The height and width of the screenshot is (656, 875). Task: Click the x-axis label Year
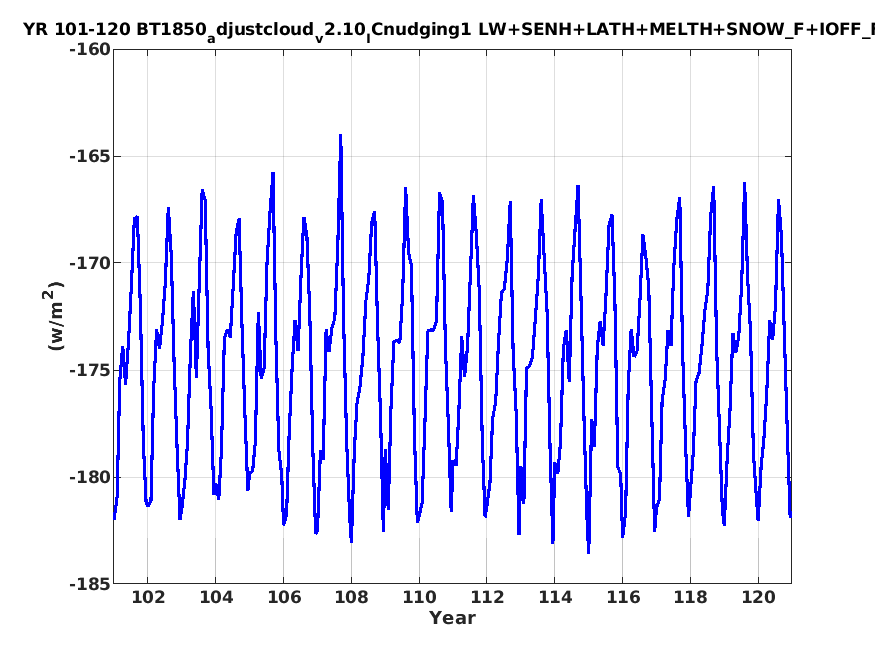point(452,618)
